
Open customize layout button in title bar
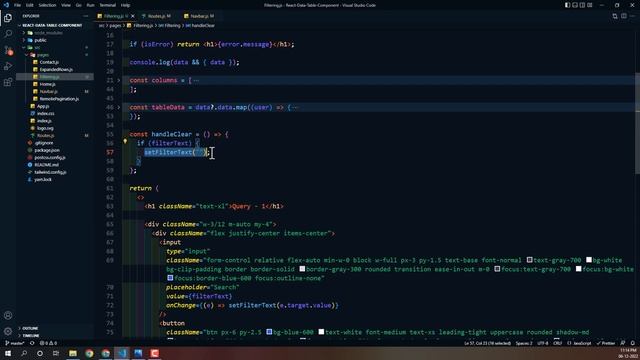pyautogui.click(x=589, y=5)
